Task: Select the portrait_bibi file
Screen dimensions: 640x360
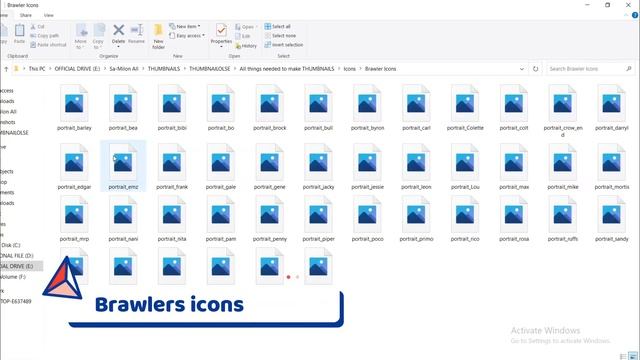Action: click(x=172, y=108)
